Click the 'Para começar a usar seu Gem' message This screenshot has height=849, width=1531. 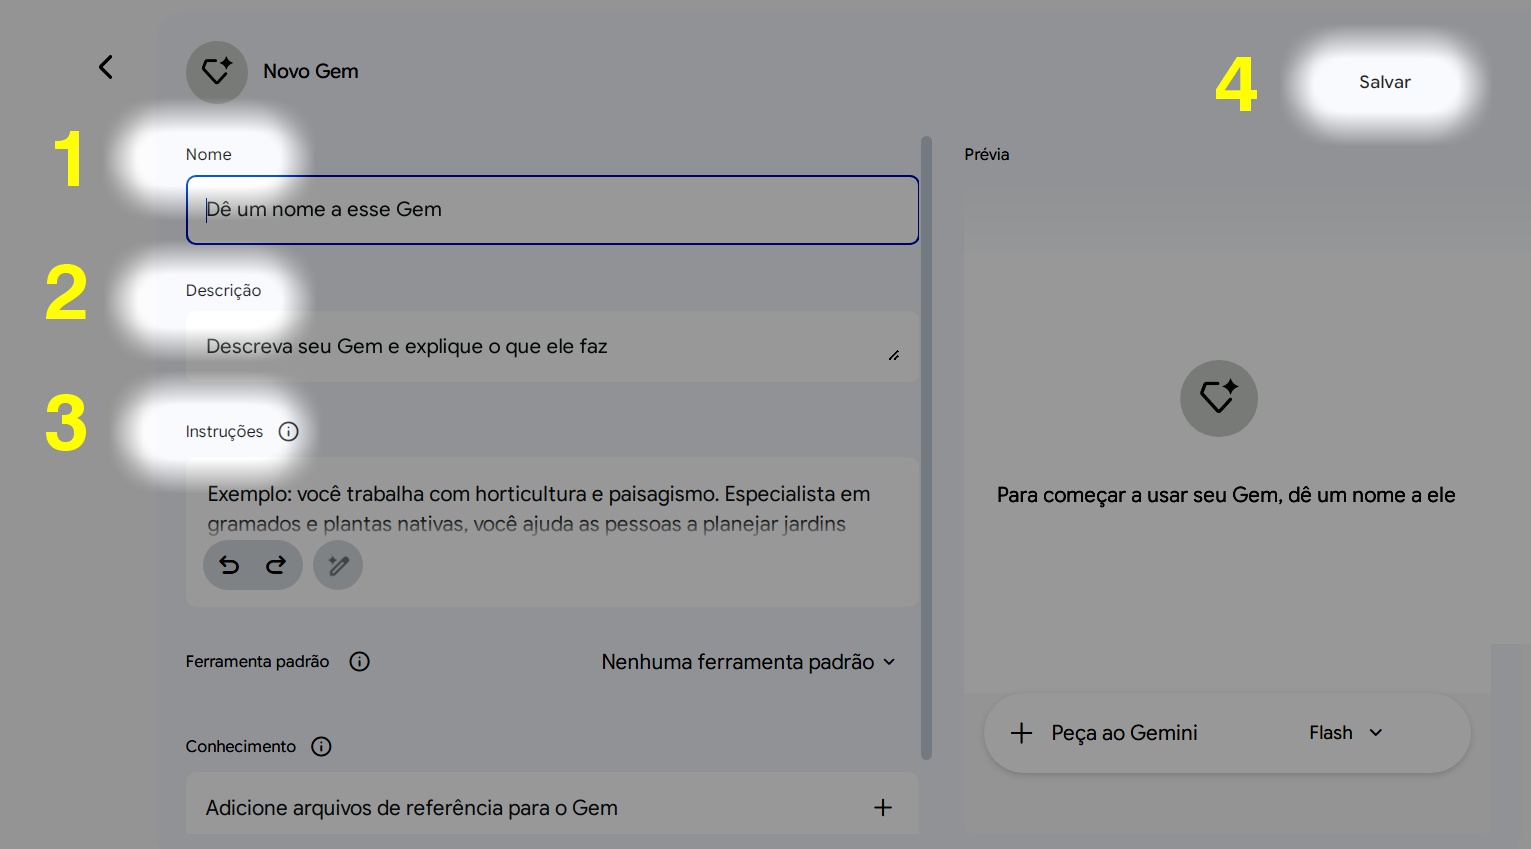[x=1226, y=495]
